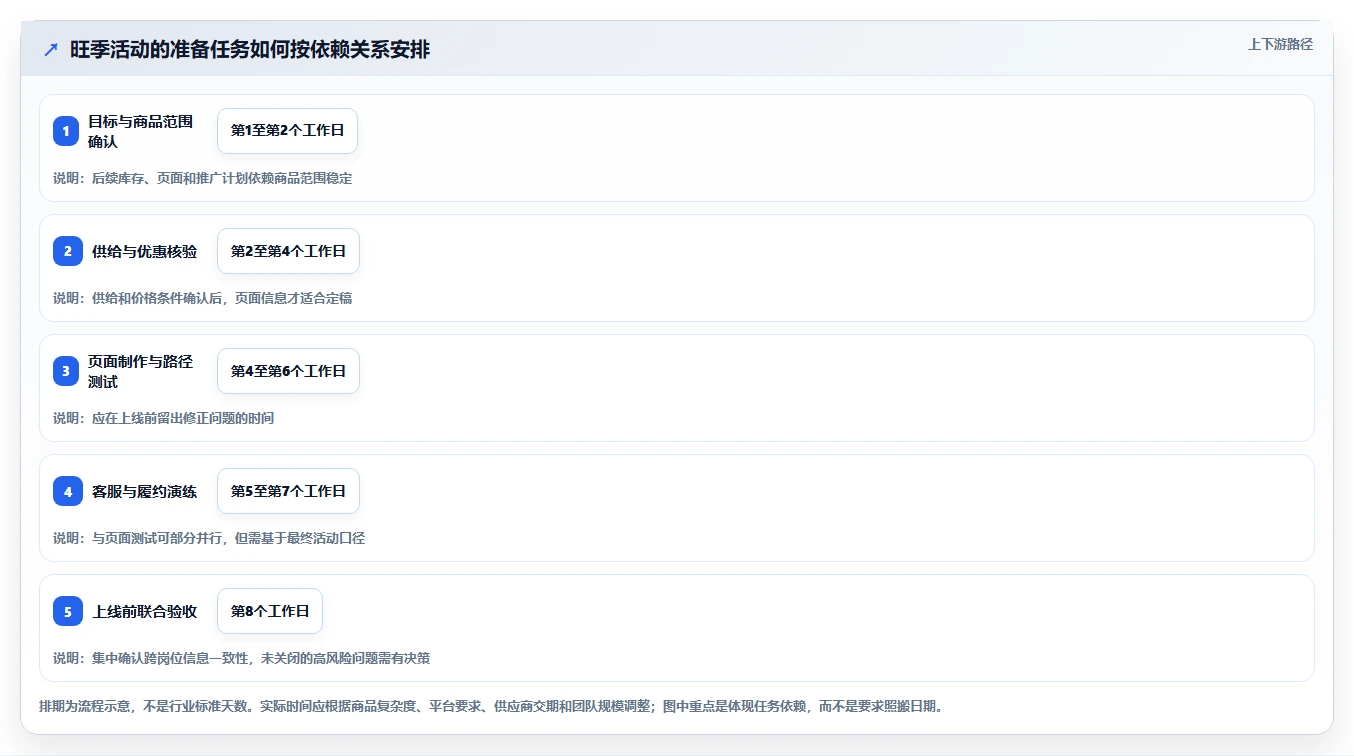
Task: Click the footer disclaimer starting 排期为流程示意
Action: coord(491,706)
